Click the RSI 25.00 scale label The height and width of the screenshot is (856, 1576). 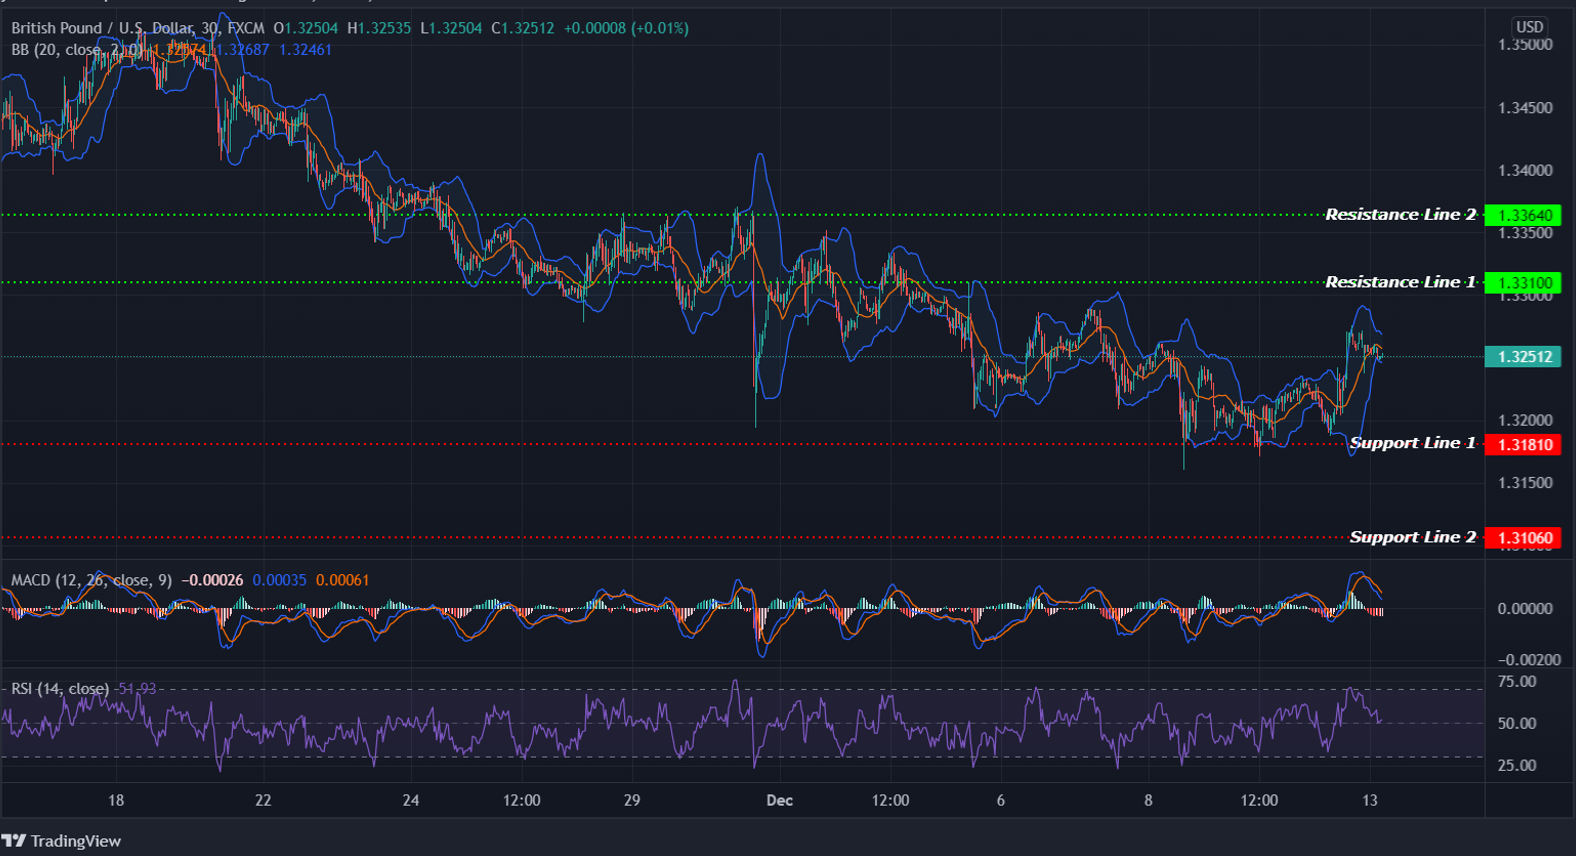(x=1517, y=766)
